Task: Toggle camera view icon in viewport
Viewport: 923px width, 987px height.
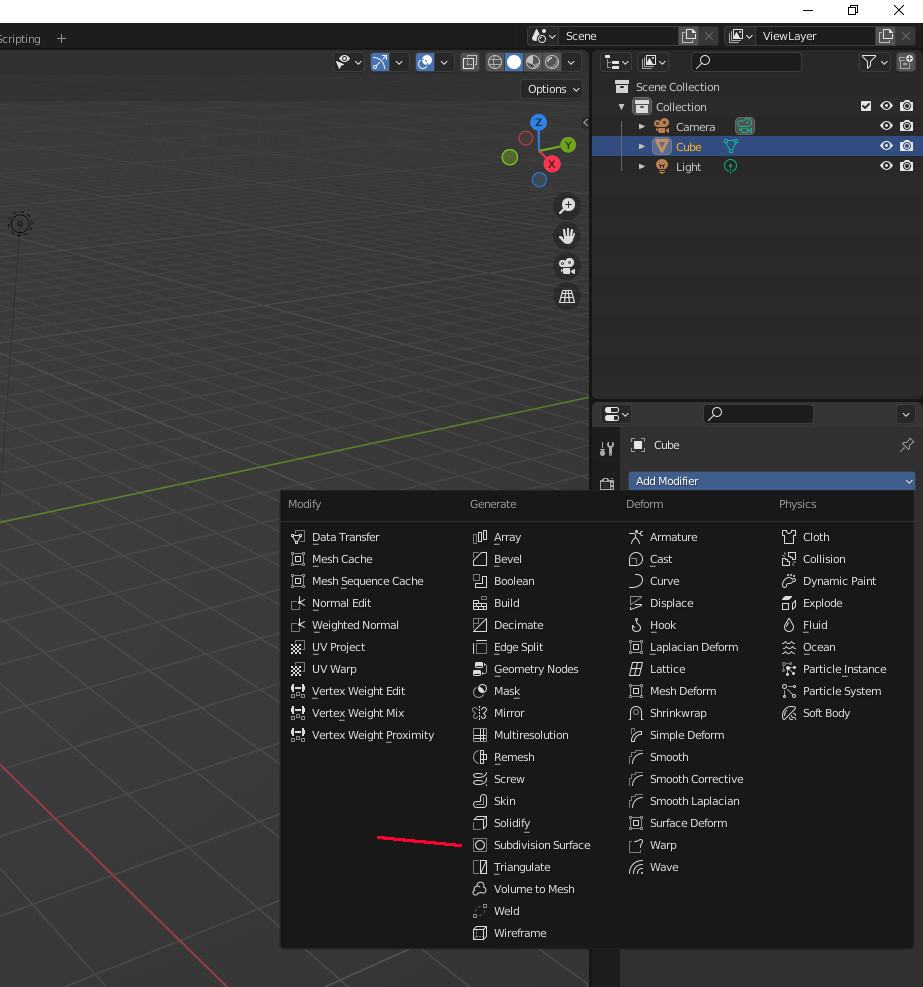Action: pos(567,266)
